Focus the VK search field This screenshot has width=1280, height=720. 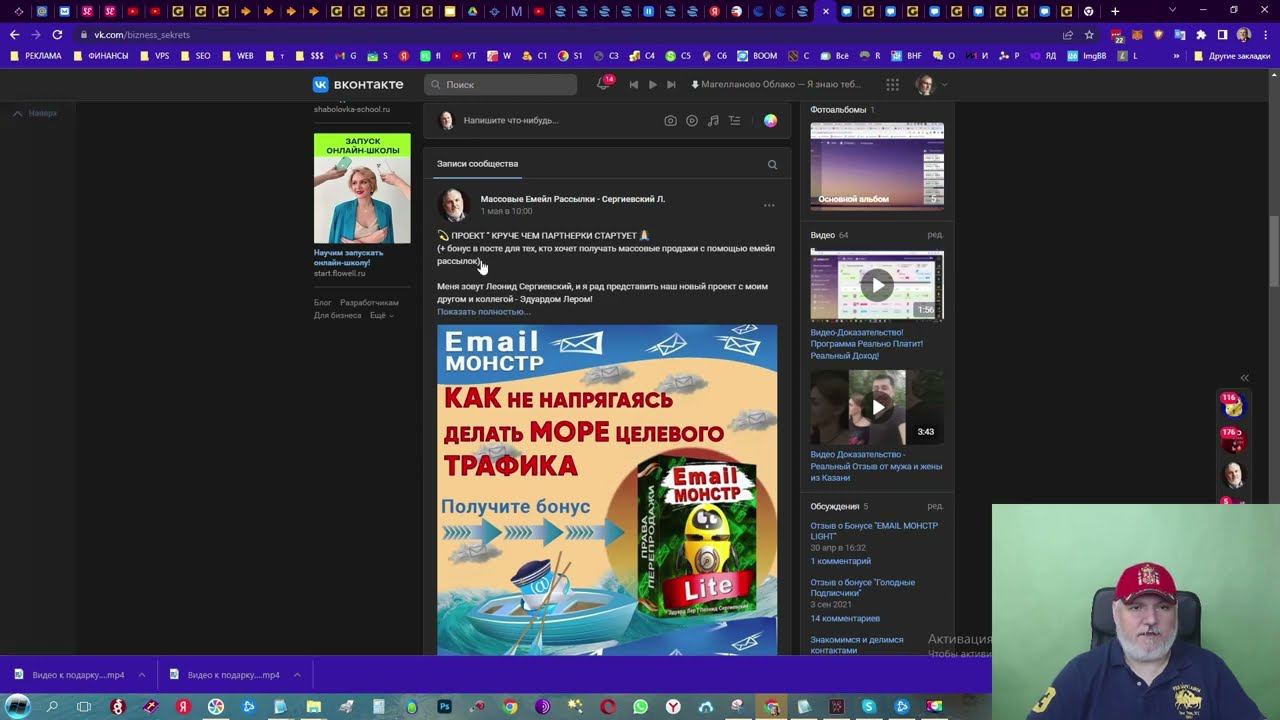click(500, 85)
